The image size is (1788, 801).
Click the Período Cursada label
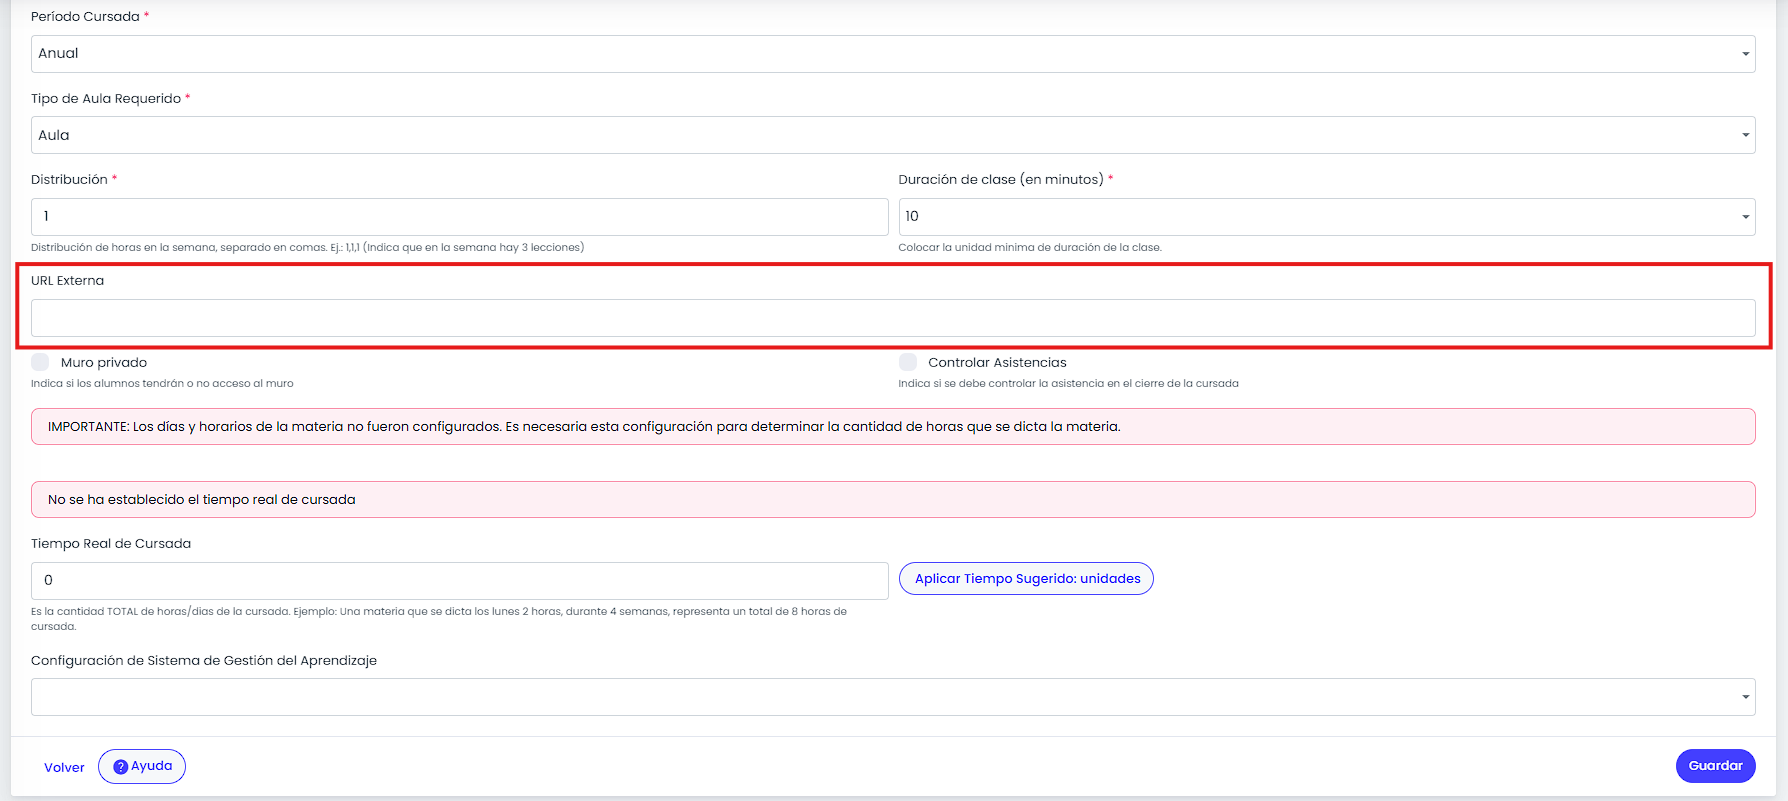[x=85, y=17]
